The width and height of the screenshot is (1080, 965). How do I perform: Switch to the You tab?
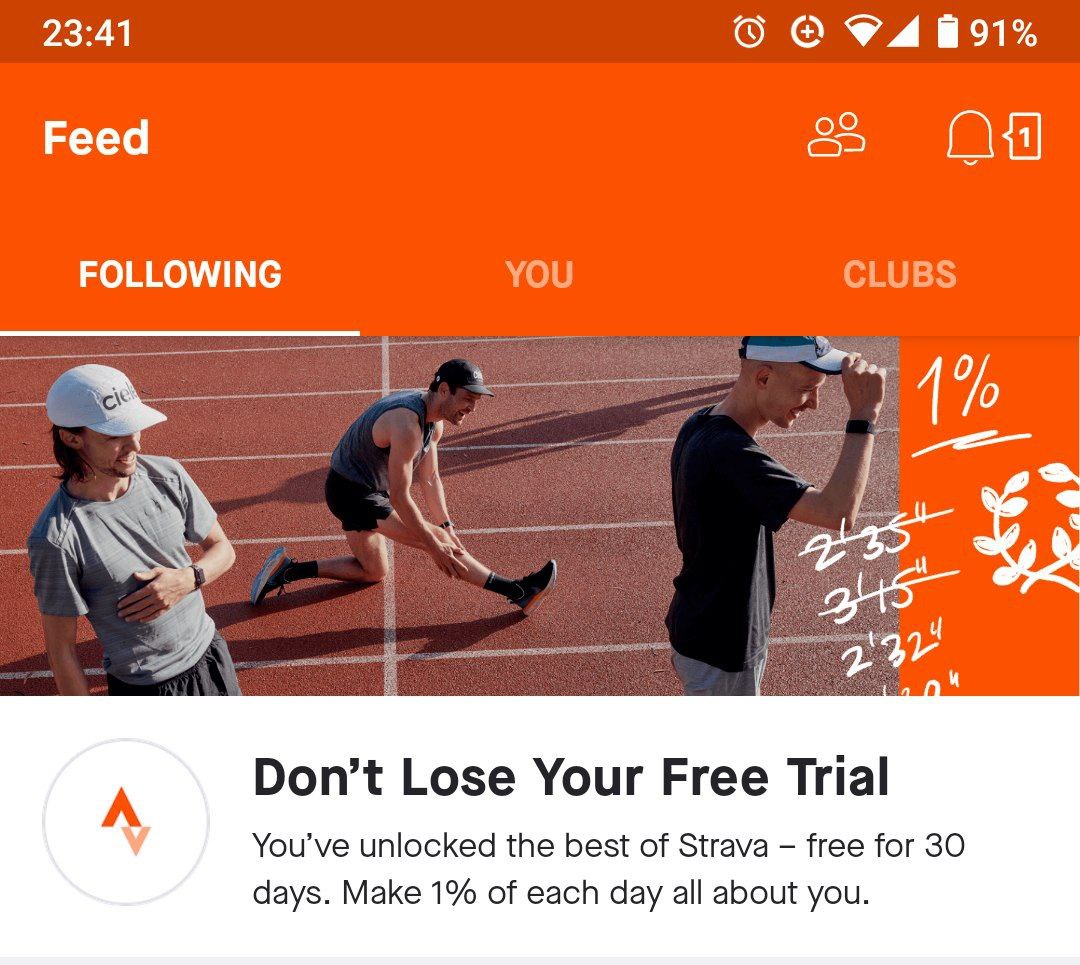[x=539, y=274]
